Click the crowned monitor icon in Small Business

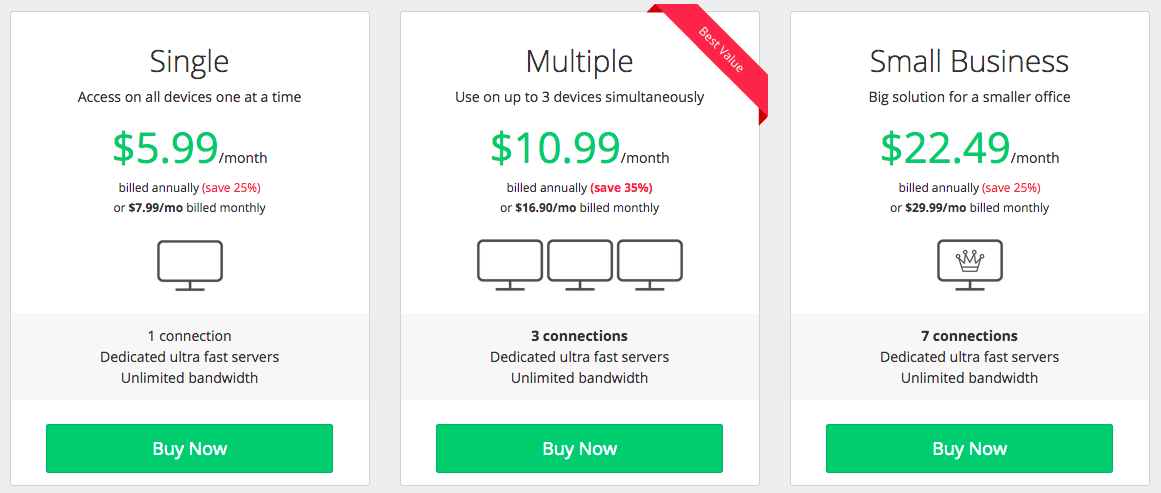tap(970, 265)
